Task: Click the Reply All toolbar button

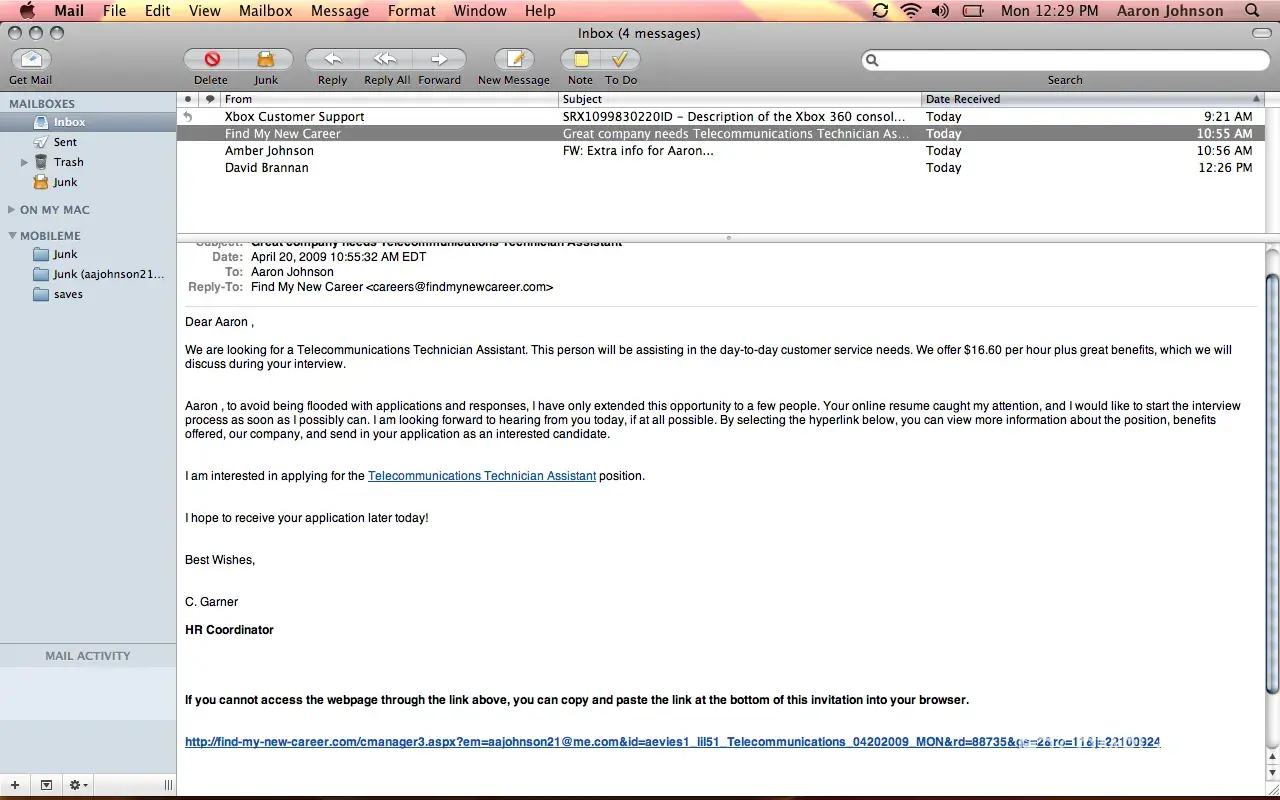Action: coord(386,59)
